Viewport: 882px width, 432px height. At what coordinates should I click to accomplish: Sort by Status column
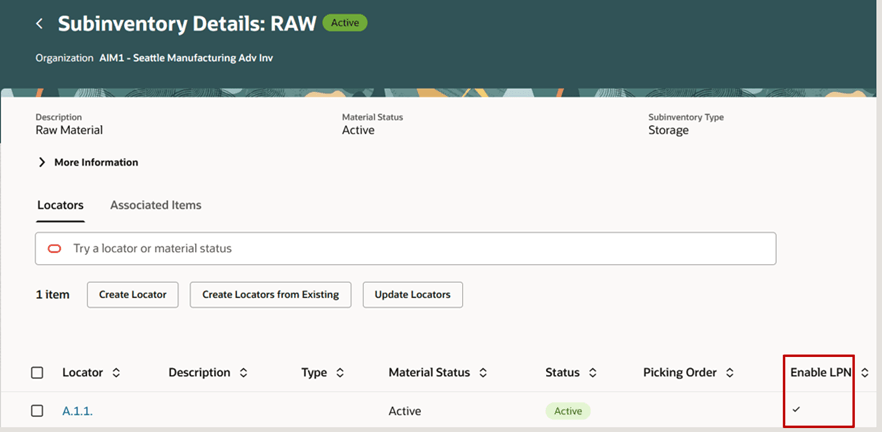[593, 372]
